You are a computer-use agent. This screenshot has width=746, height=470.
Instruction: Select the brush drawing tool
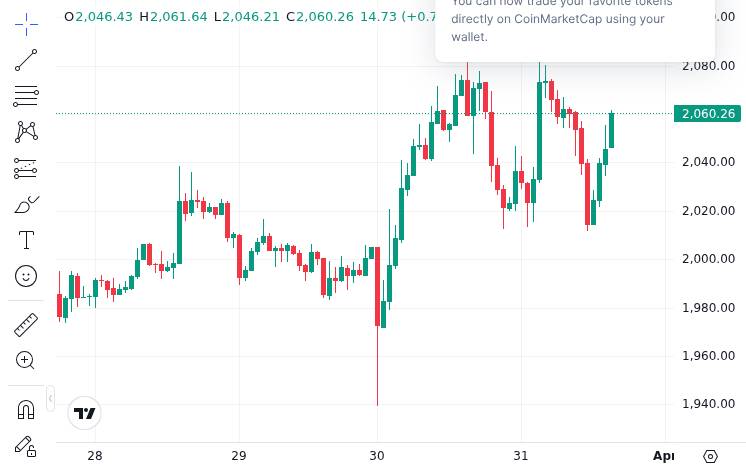click(26, 205)
